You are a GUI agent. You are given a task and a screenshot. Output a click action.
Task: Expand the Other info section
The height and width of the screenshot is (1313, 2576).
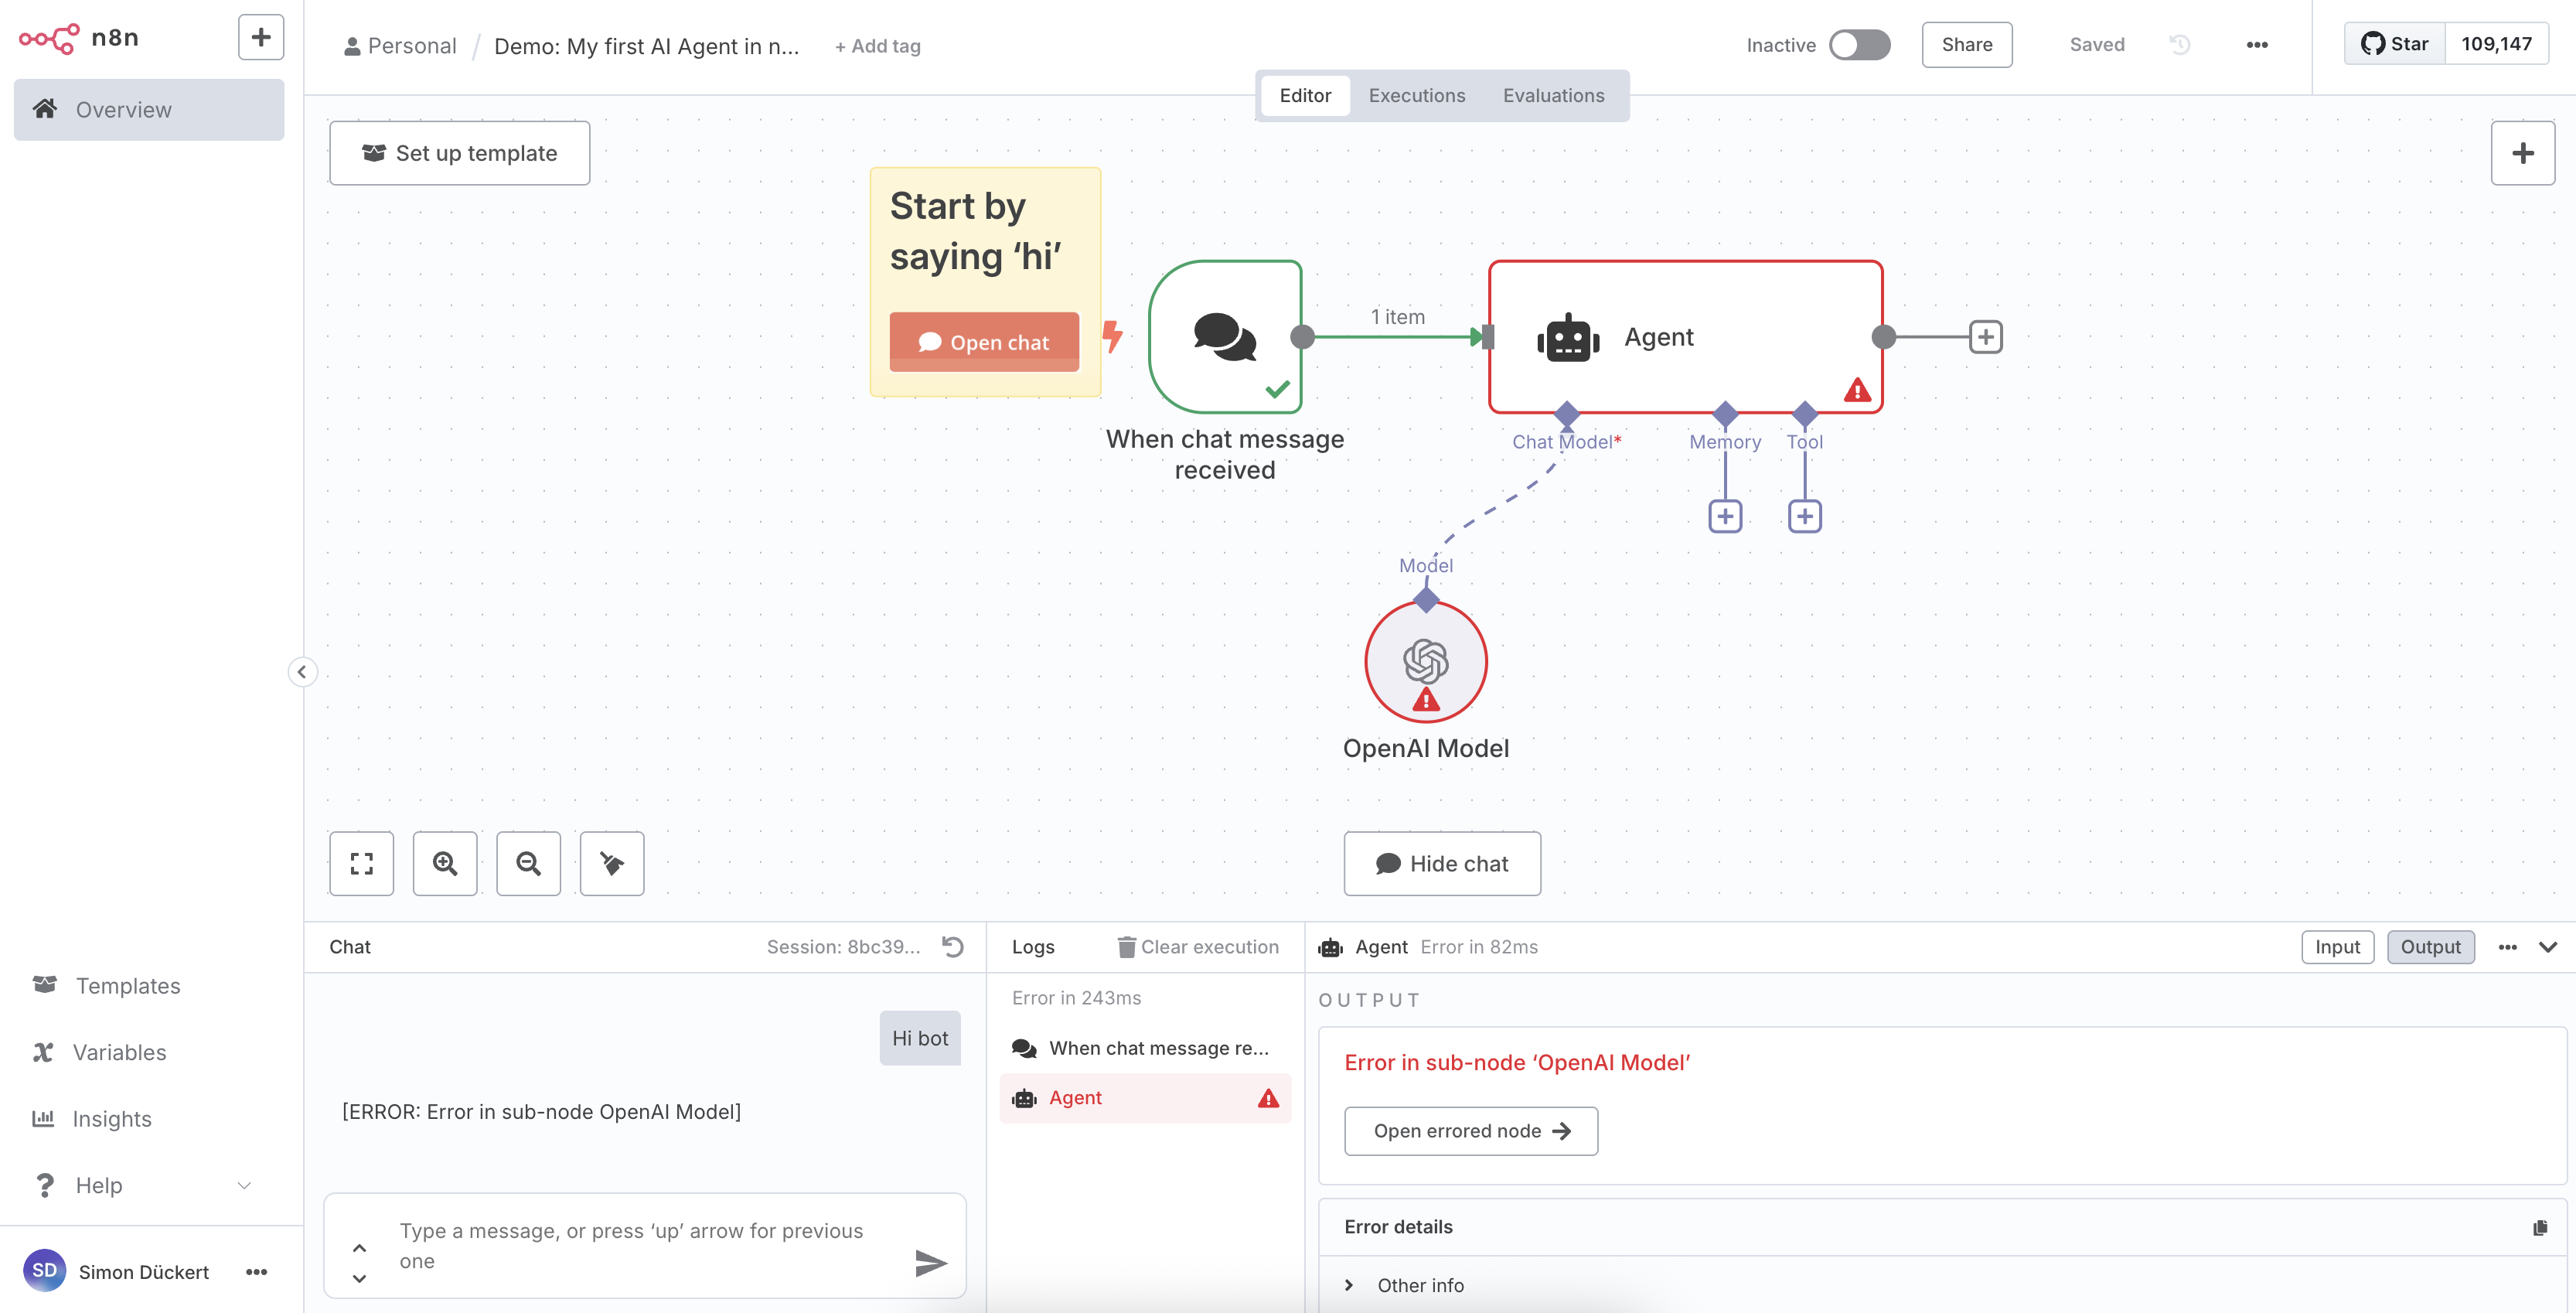point(1404,1285)
